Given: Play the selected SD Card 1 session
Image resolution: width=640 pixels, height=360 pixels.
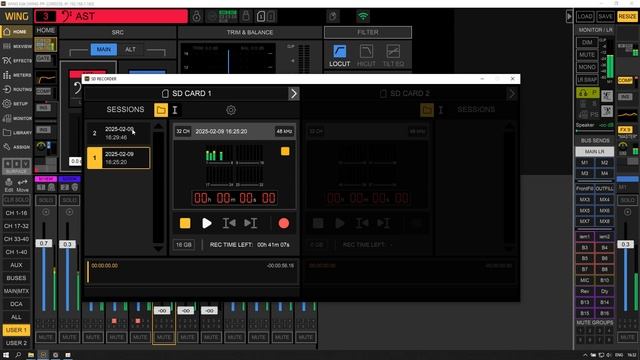Looking at the screenshot, I should pyautogui.click(x=207, y=223).
